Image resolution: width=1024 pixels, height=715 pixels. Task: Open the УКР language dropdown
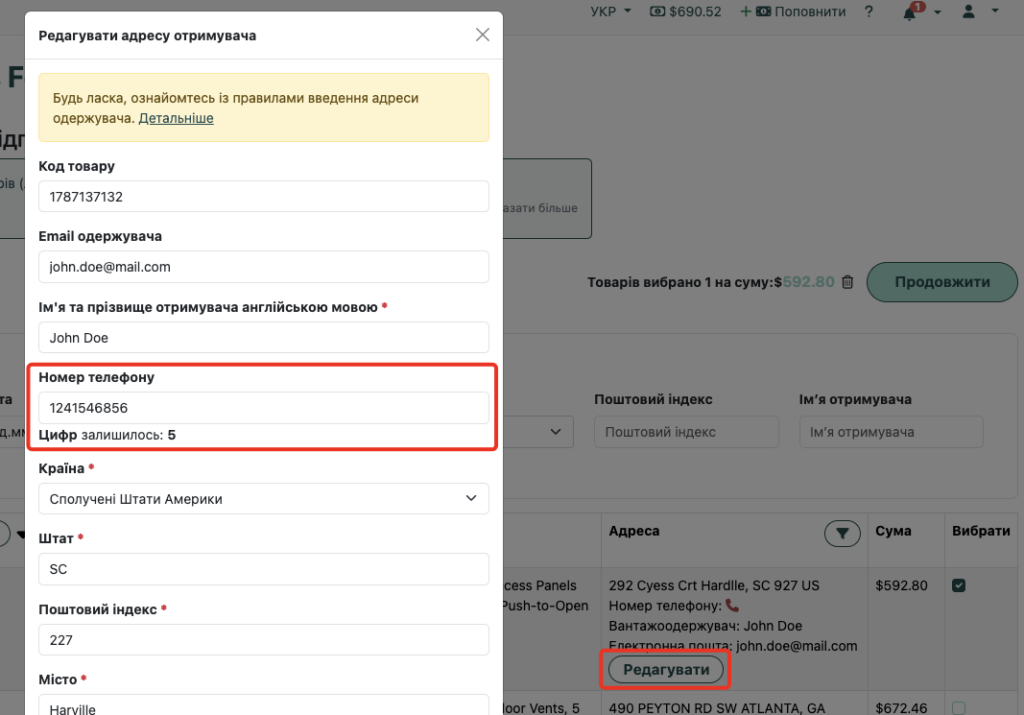[x=611, y=12]
